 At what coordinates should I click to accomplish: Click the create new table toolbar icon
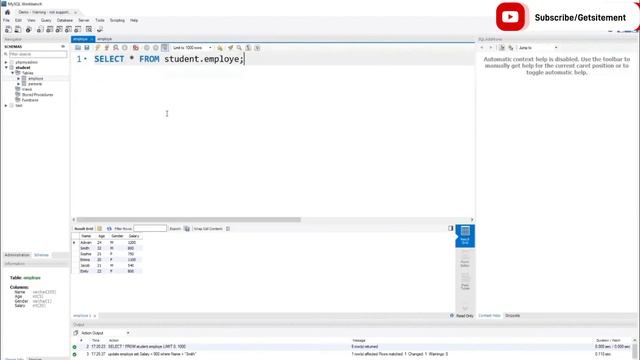tap(49, 29)
